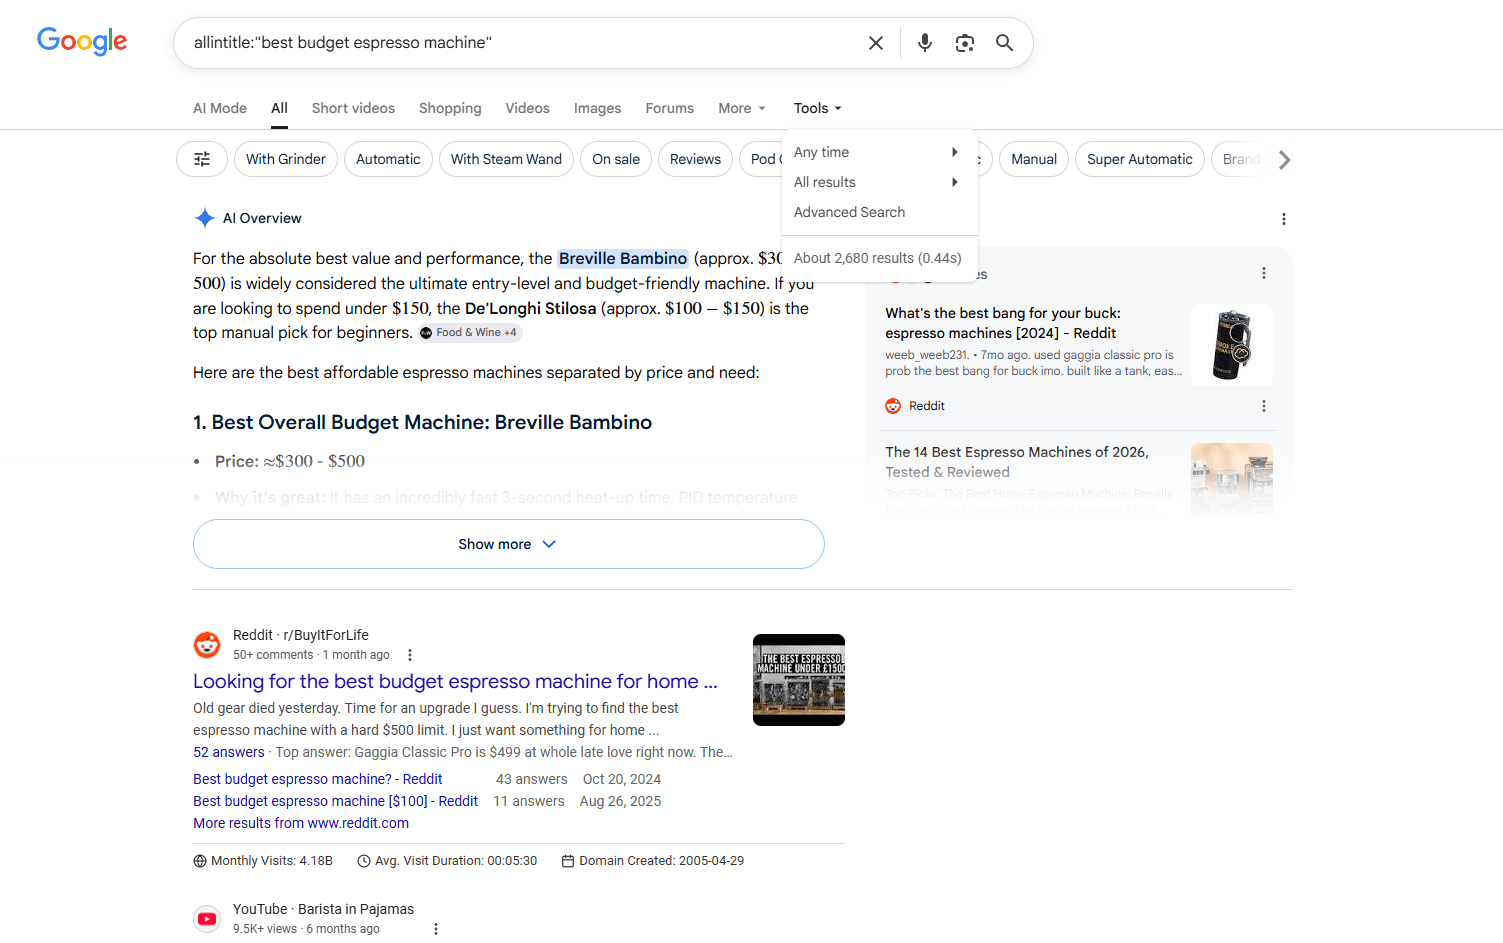Click 'More results from www.reddit.com'
Image resolution: width=1503 pixels, height=943 pixels.
(x=301, y=823)
